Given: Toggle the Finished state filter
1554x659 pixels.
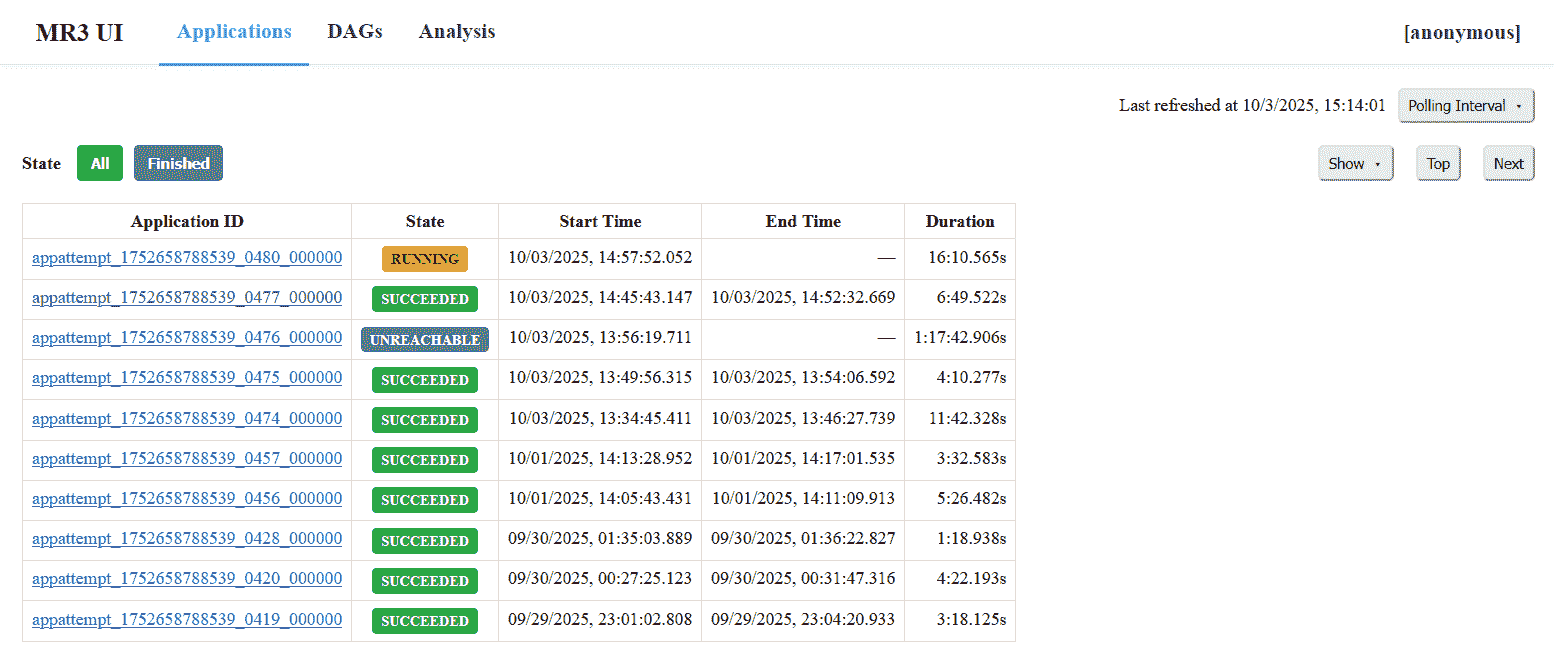Looking at the screenshot, I should coord(178,164).
